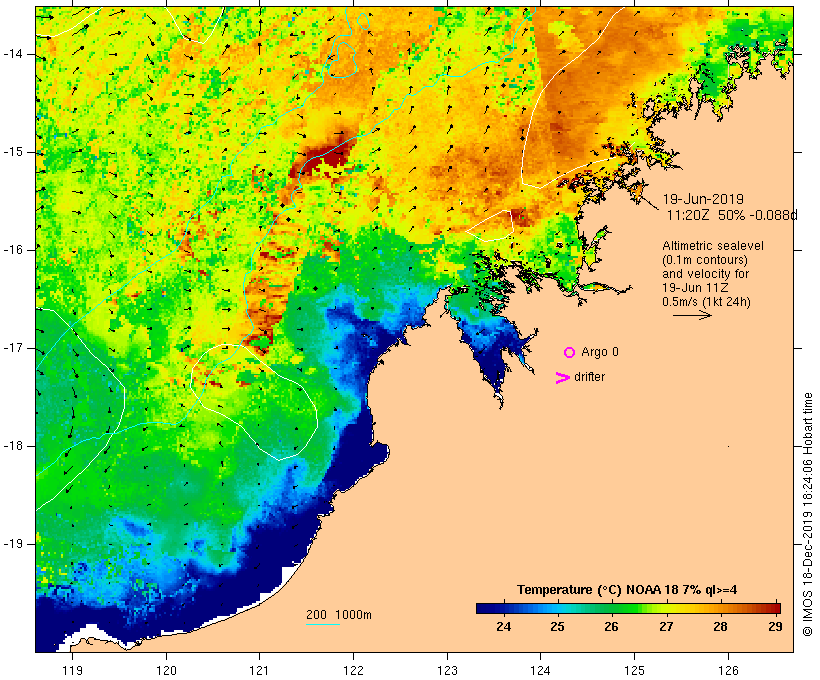This screenshot has height=680, width=820.
Task: Click the 0.5m/s velocity scale arrow
Action: coord(692,315)
